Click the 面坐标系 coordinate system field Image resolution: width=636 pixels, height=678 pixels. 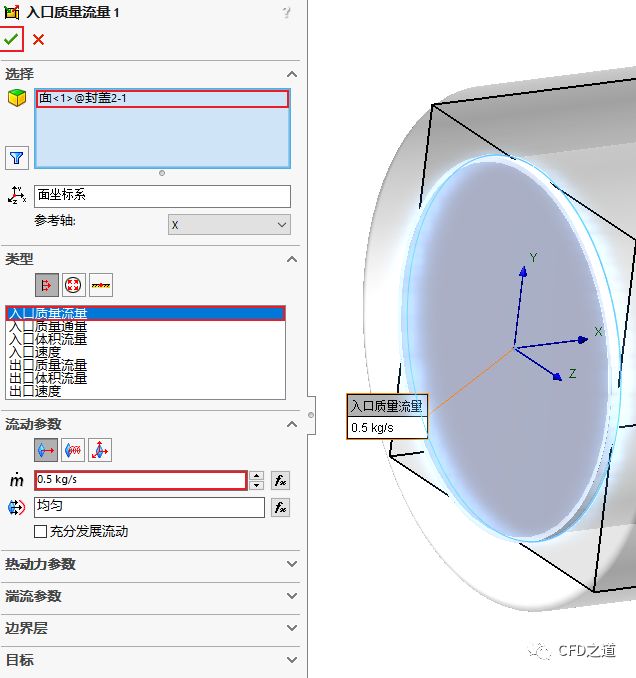click(x=162, y=196)
